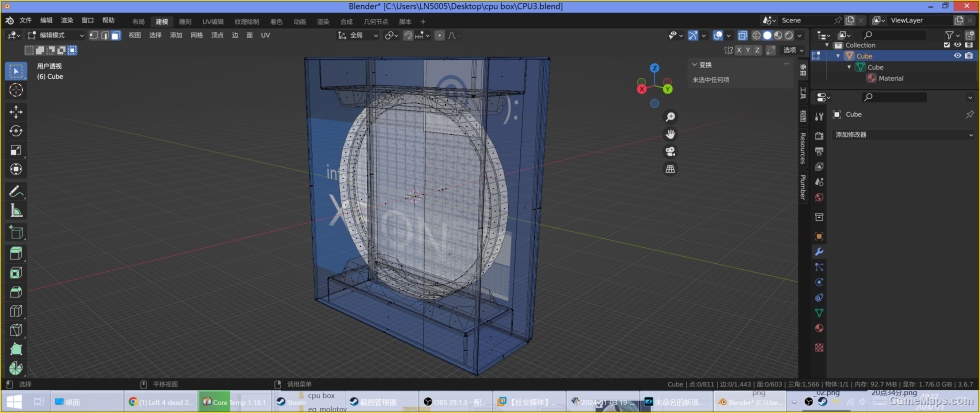Click the outliner search field

click(x=894, y=36)
